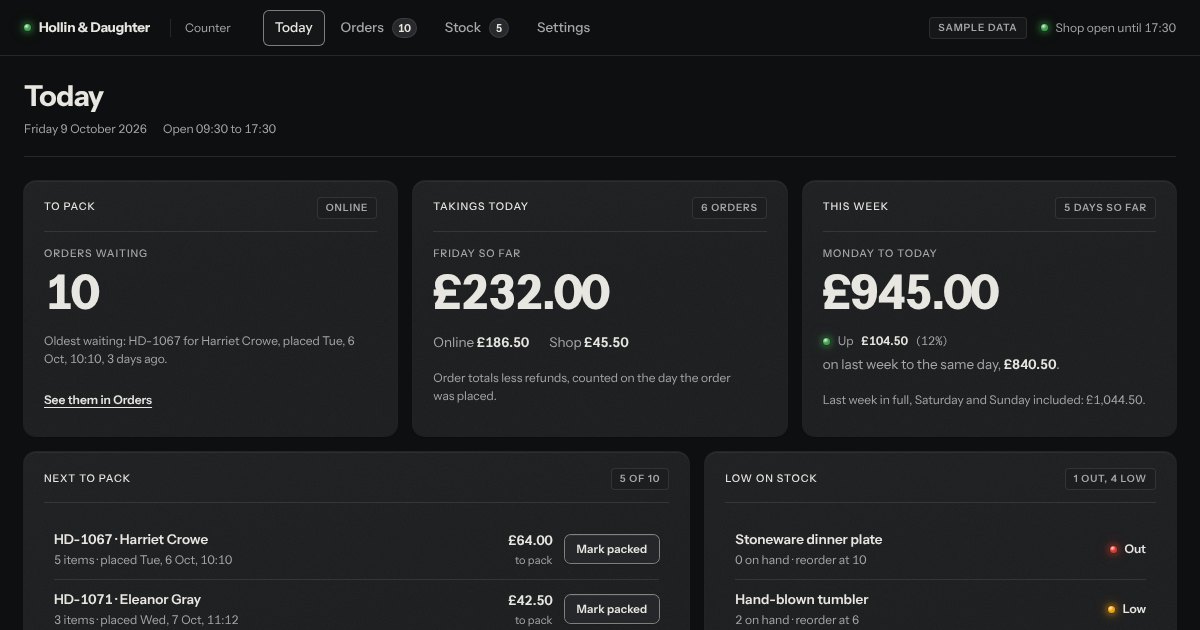Viewport: 1200px width, 630px height.
Task: Mark Eleanor Gray's order as packed
Action: (612, 609)
